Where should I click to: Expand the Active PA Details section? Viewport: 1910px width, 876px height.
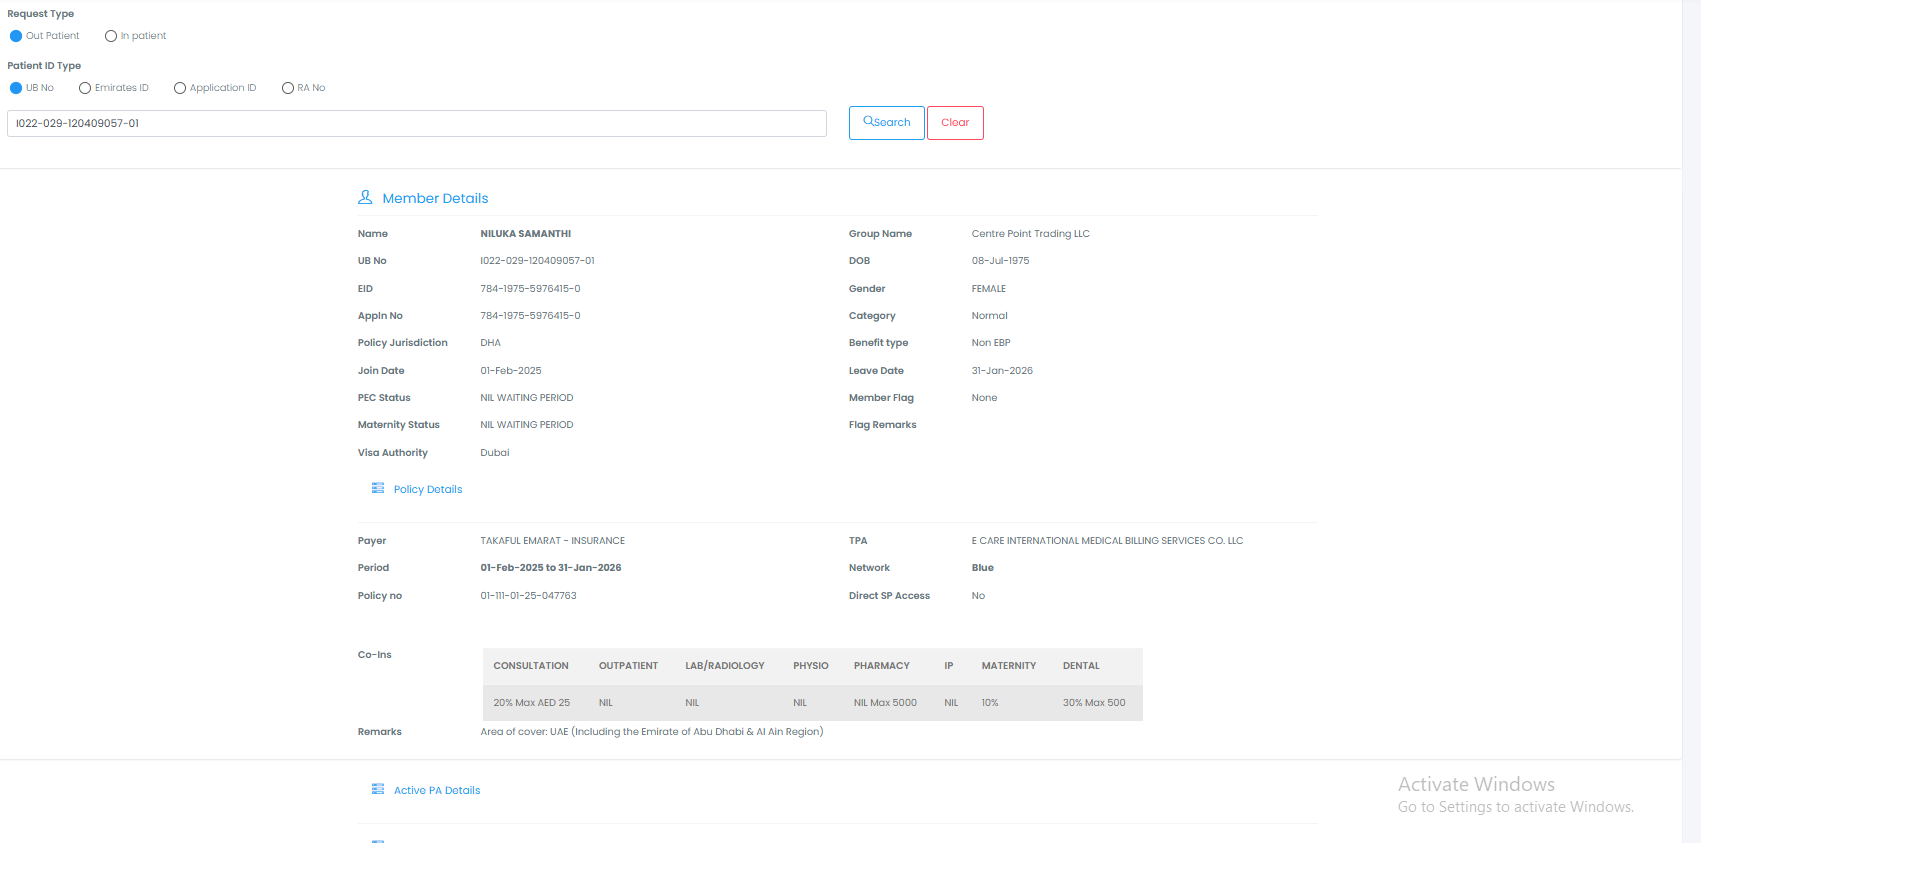(436, 791)
